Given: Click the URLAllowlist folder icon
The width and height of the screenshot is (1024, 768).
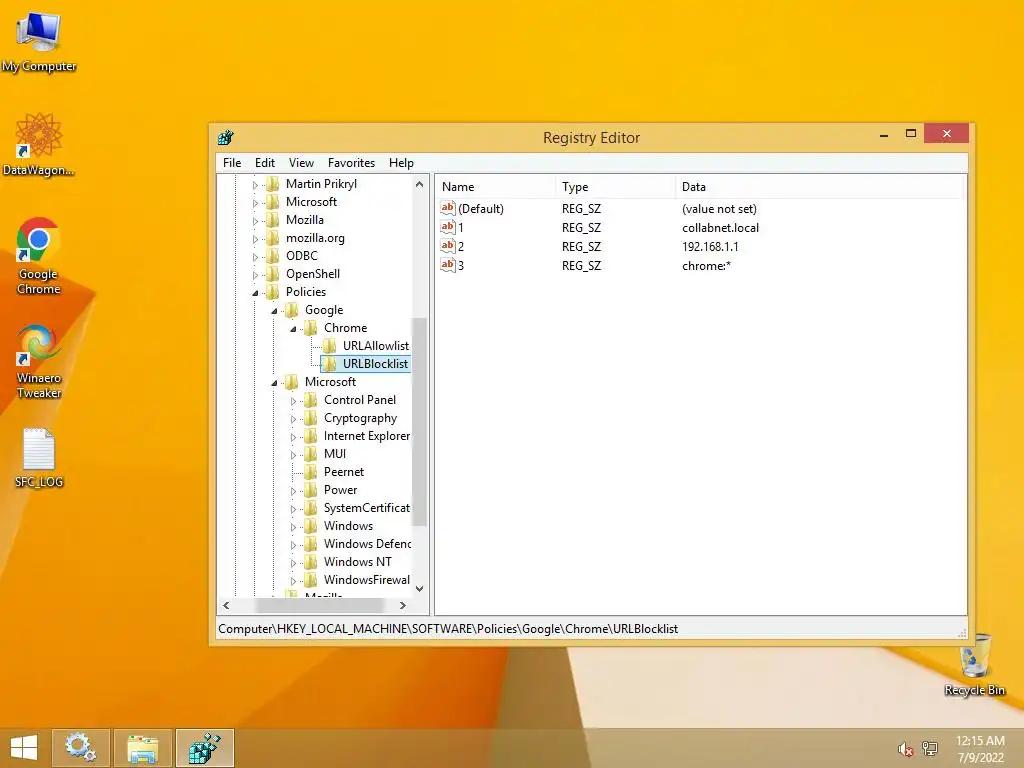Looking at the screenshot, I should [x=330, y=345].
